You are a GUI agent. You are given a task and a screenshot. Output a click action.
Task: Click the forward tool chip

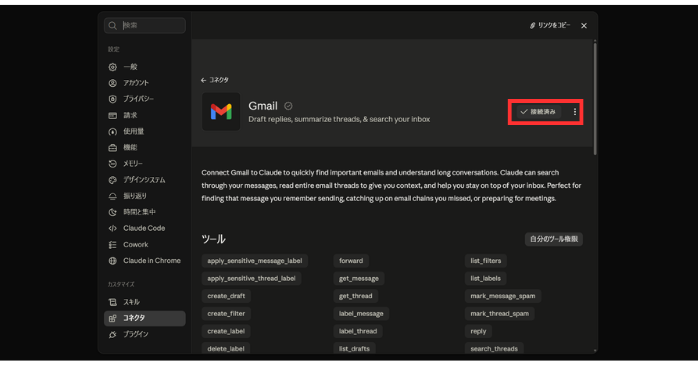(x=351, y=261)
